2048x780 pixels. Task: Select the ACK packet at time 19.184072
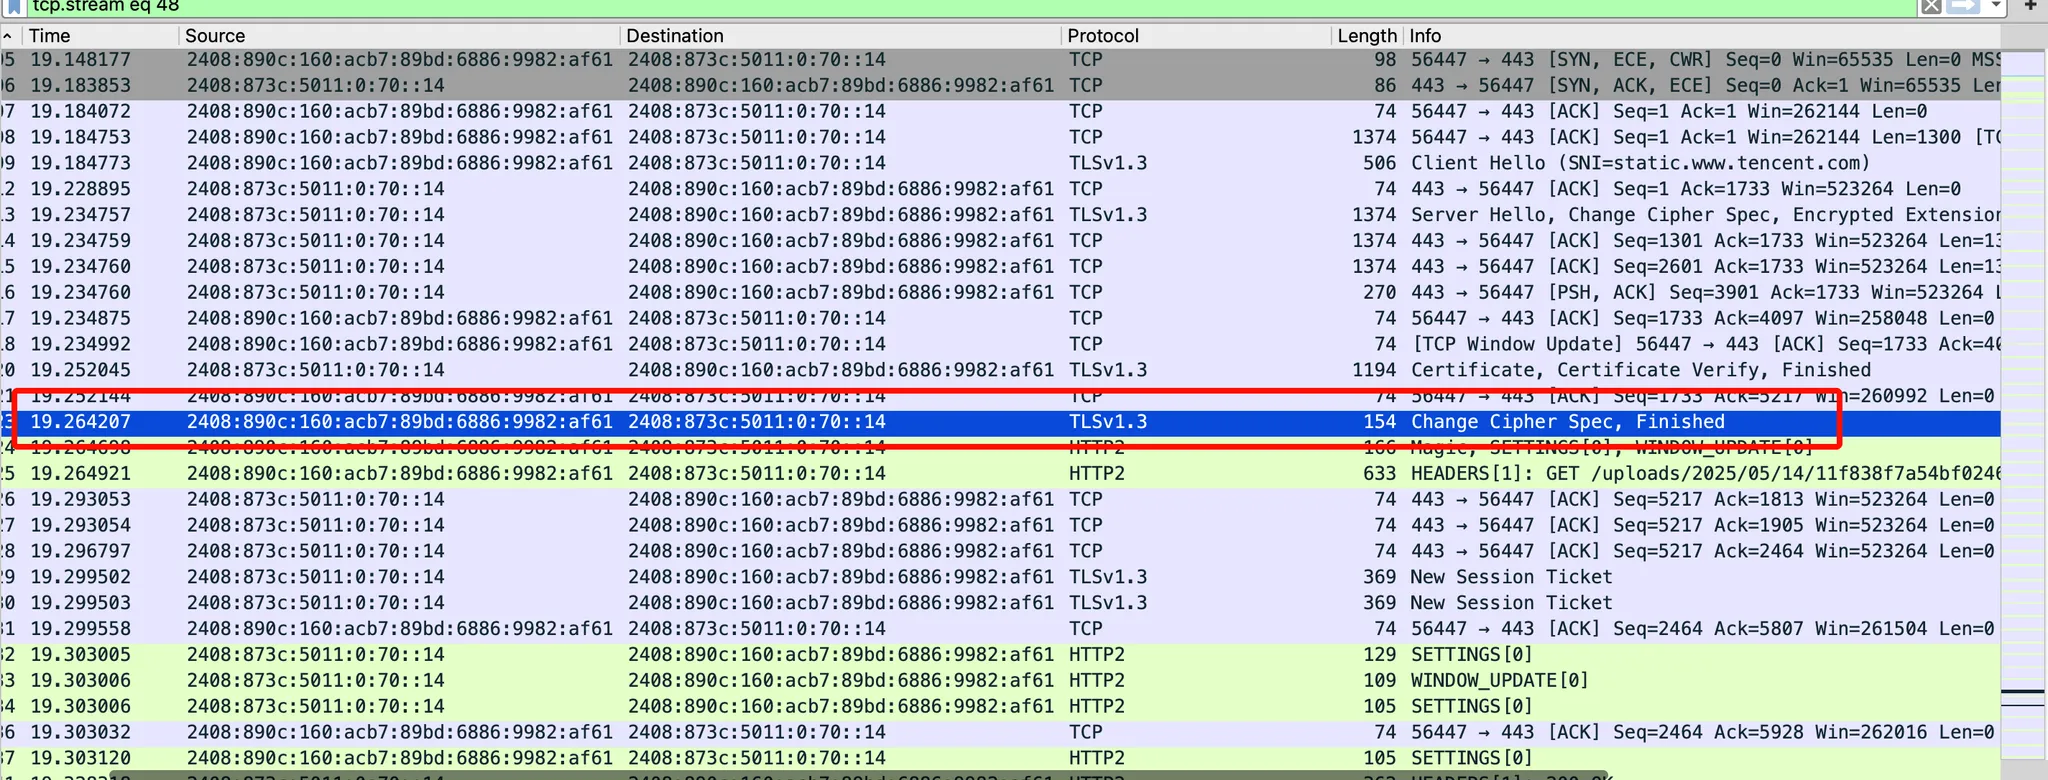point(1000,111)
